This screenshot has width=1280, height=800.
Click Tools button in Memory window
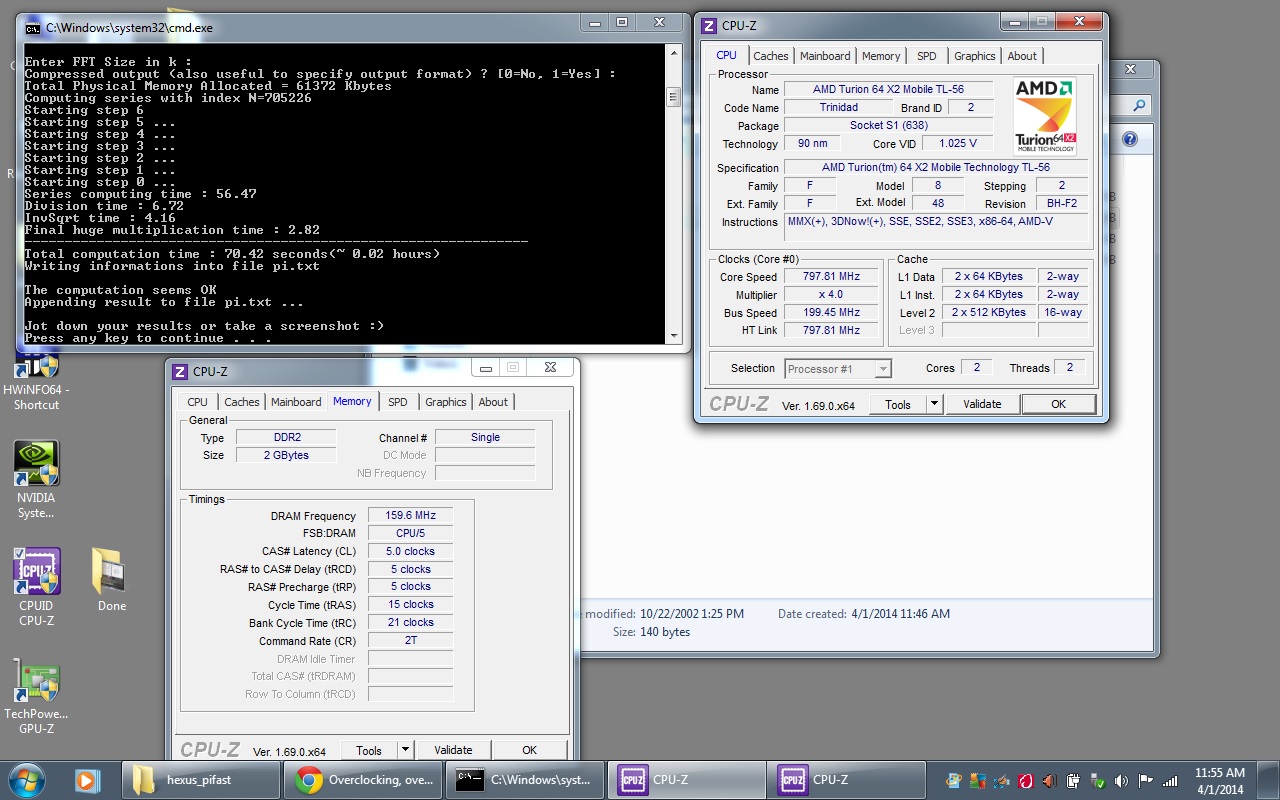click(369, 750)
